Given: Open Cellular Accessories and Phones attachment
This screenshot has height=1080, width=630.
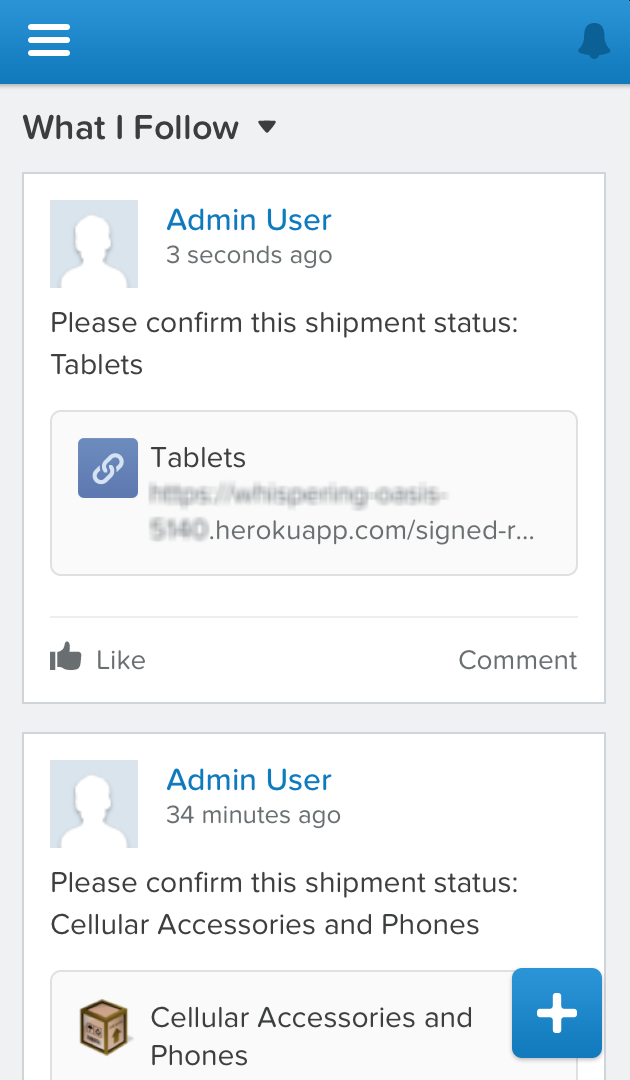Looking at the screenshot, I should [x=311, y=1036].
